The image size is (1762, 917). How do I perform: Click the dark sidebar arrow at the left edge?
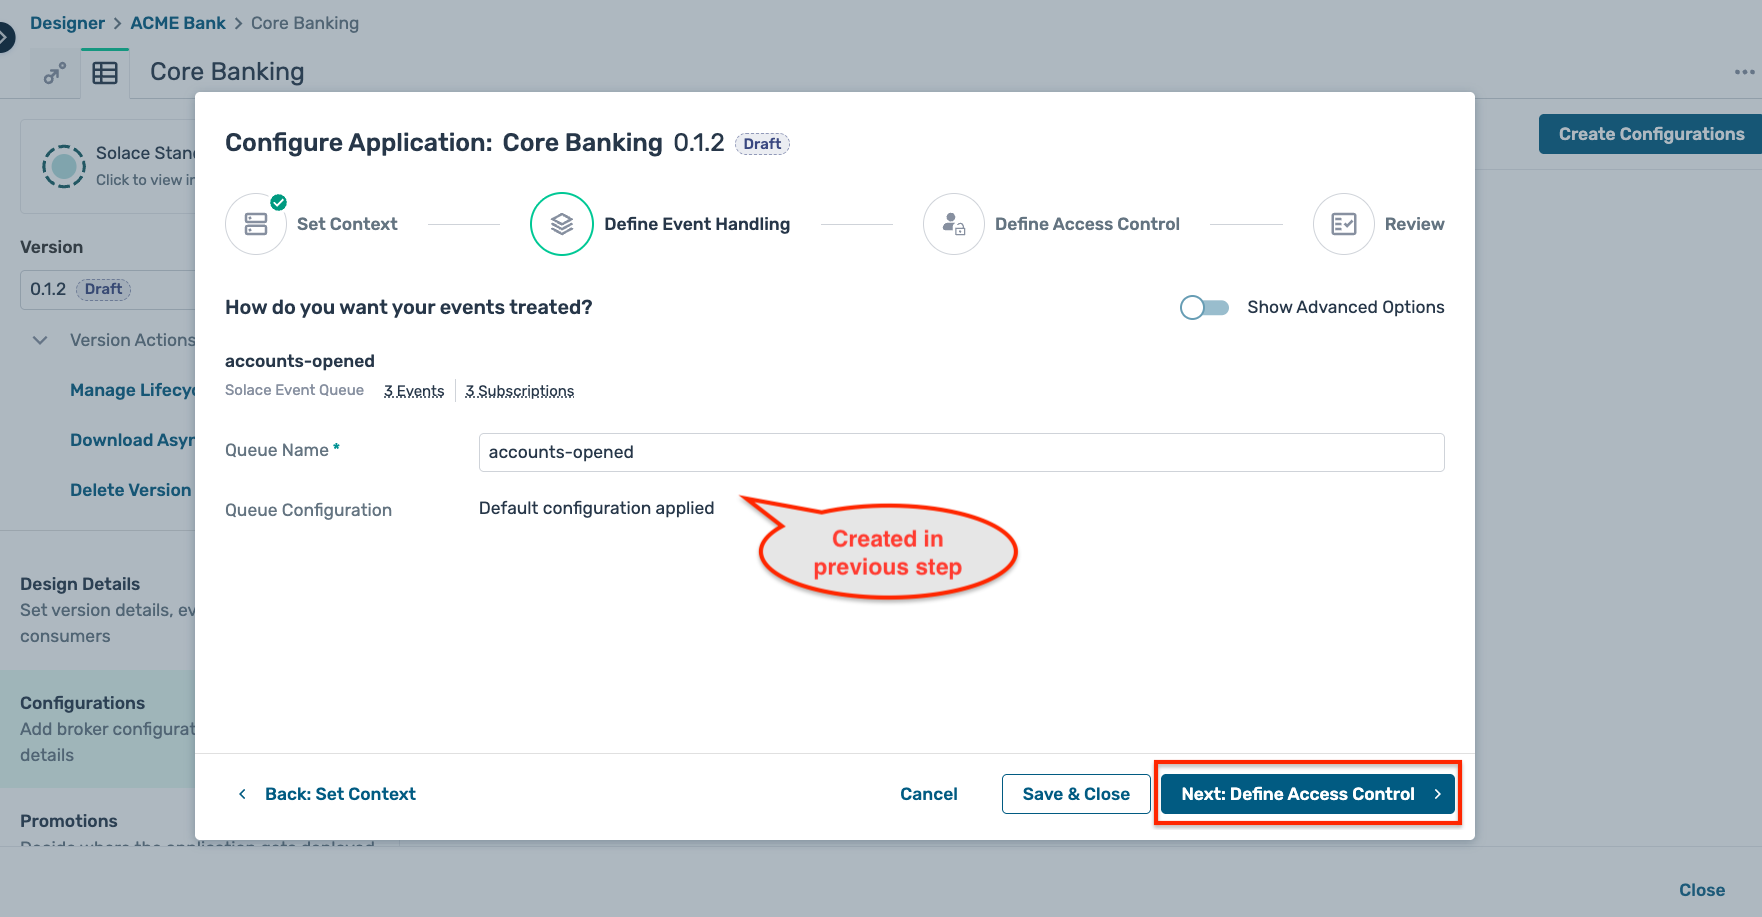click(x=8, y=36)
